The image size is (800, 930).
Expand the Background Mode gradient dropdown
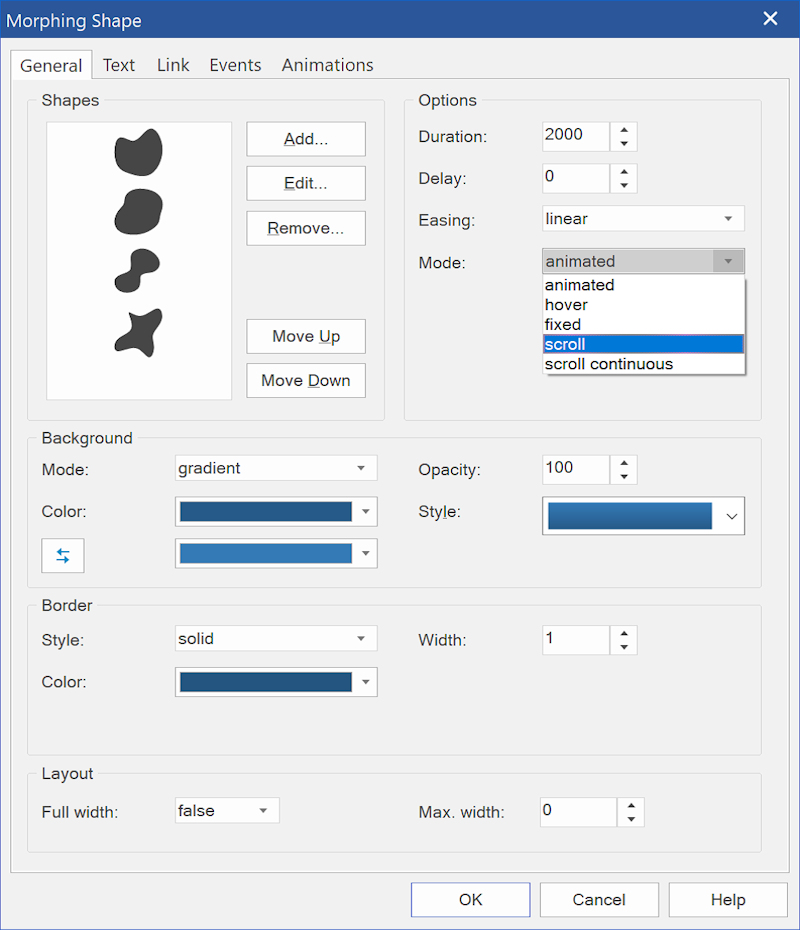276,468
